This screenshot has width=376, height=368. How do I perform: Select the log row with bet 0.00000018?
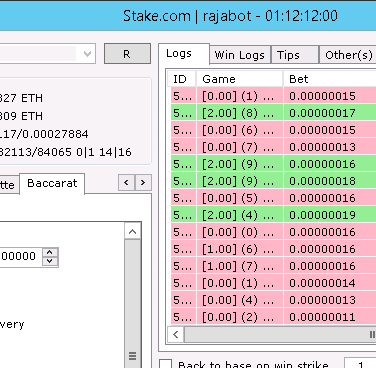tap(273, 181)
